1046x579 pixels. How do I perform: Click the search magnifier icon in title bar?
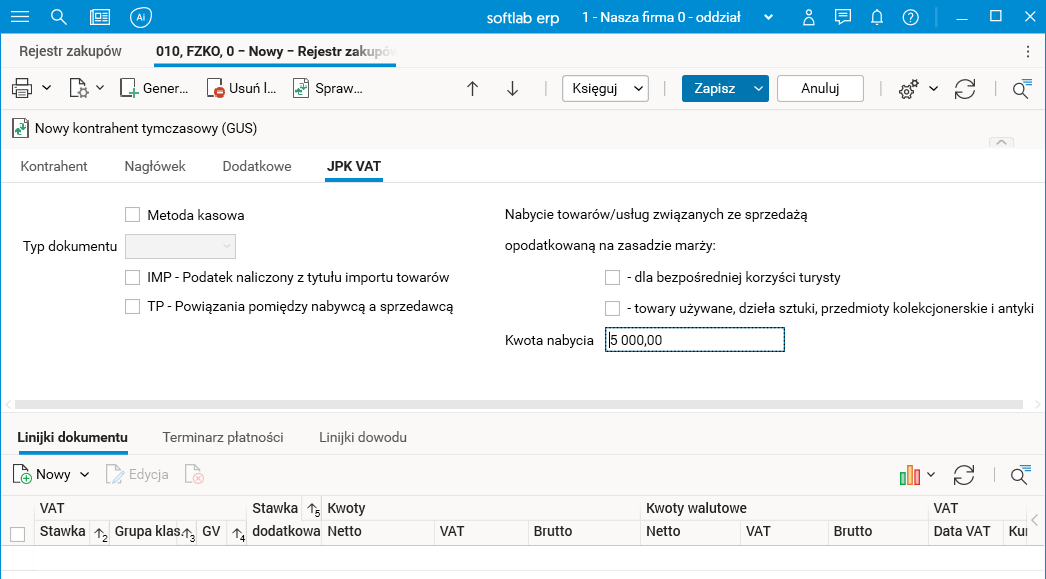[x=59, y=17]
